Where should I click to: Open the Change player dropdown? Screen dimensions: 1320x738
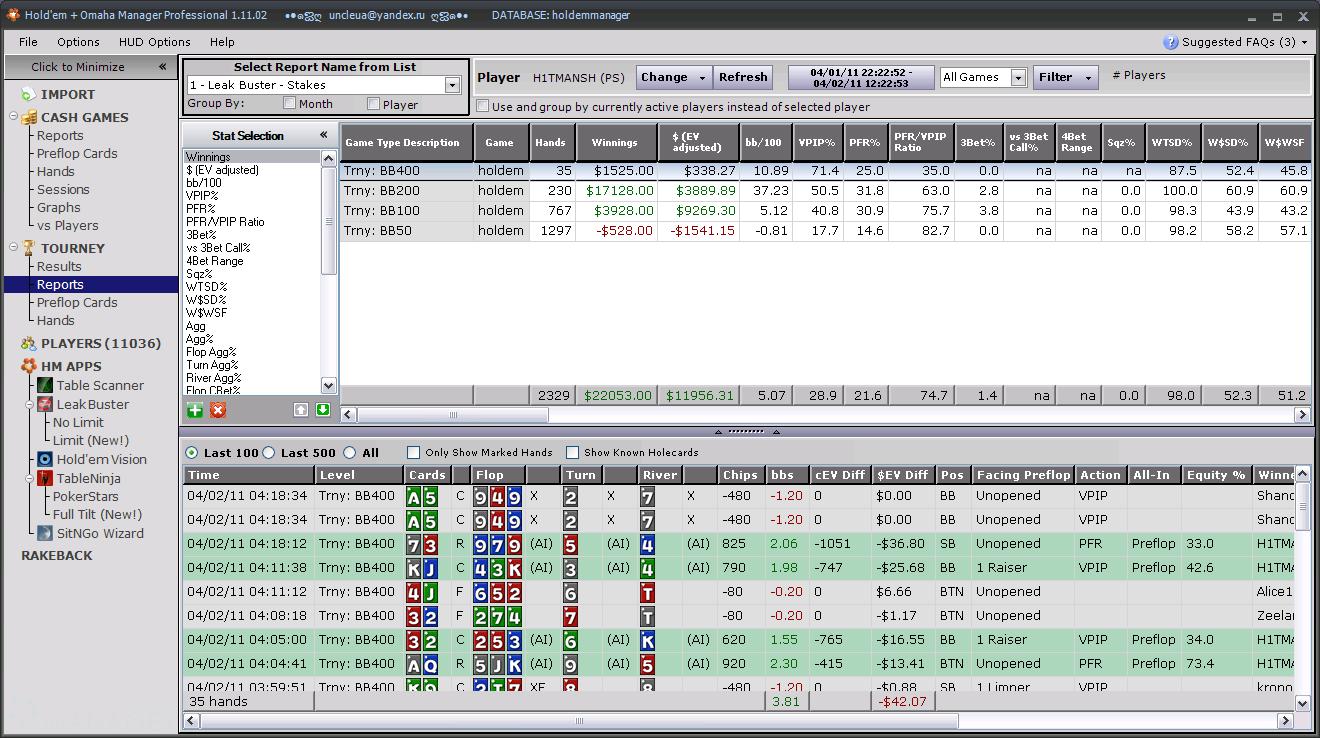pos(702,77)
